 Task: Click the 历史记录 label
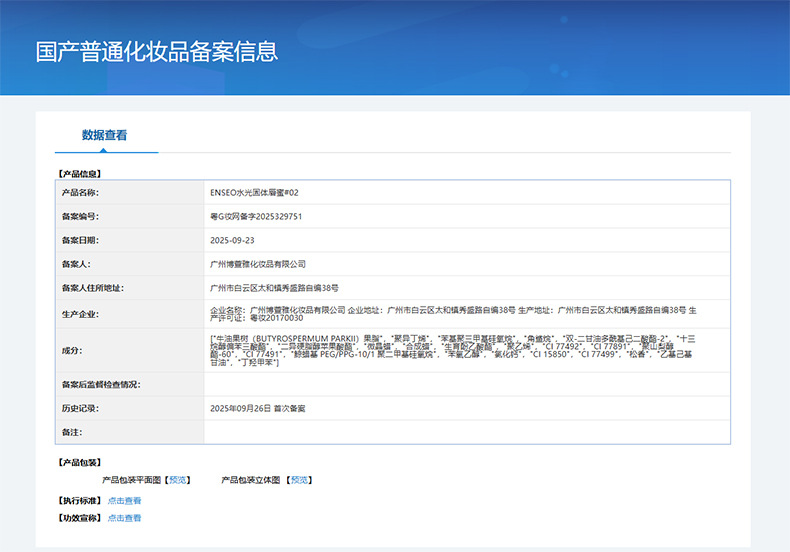[80, 408]
